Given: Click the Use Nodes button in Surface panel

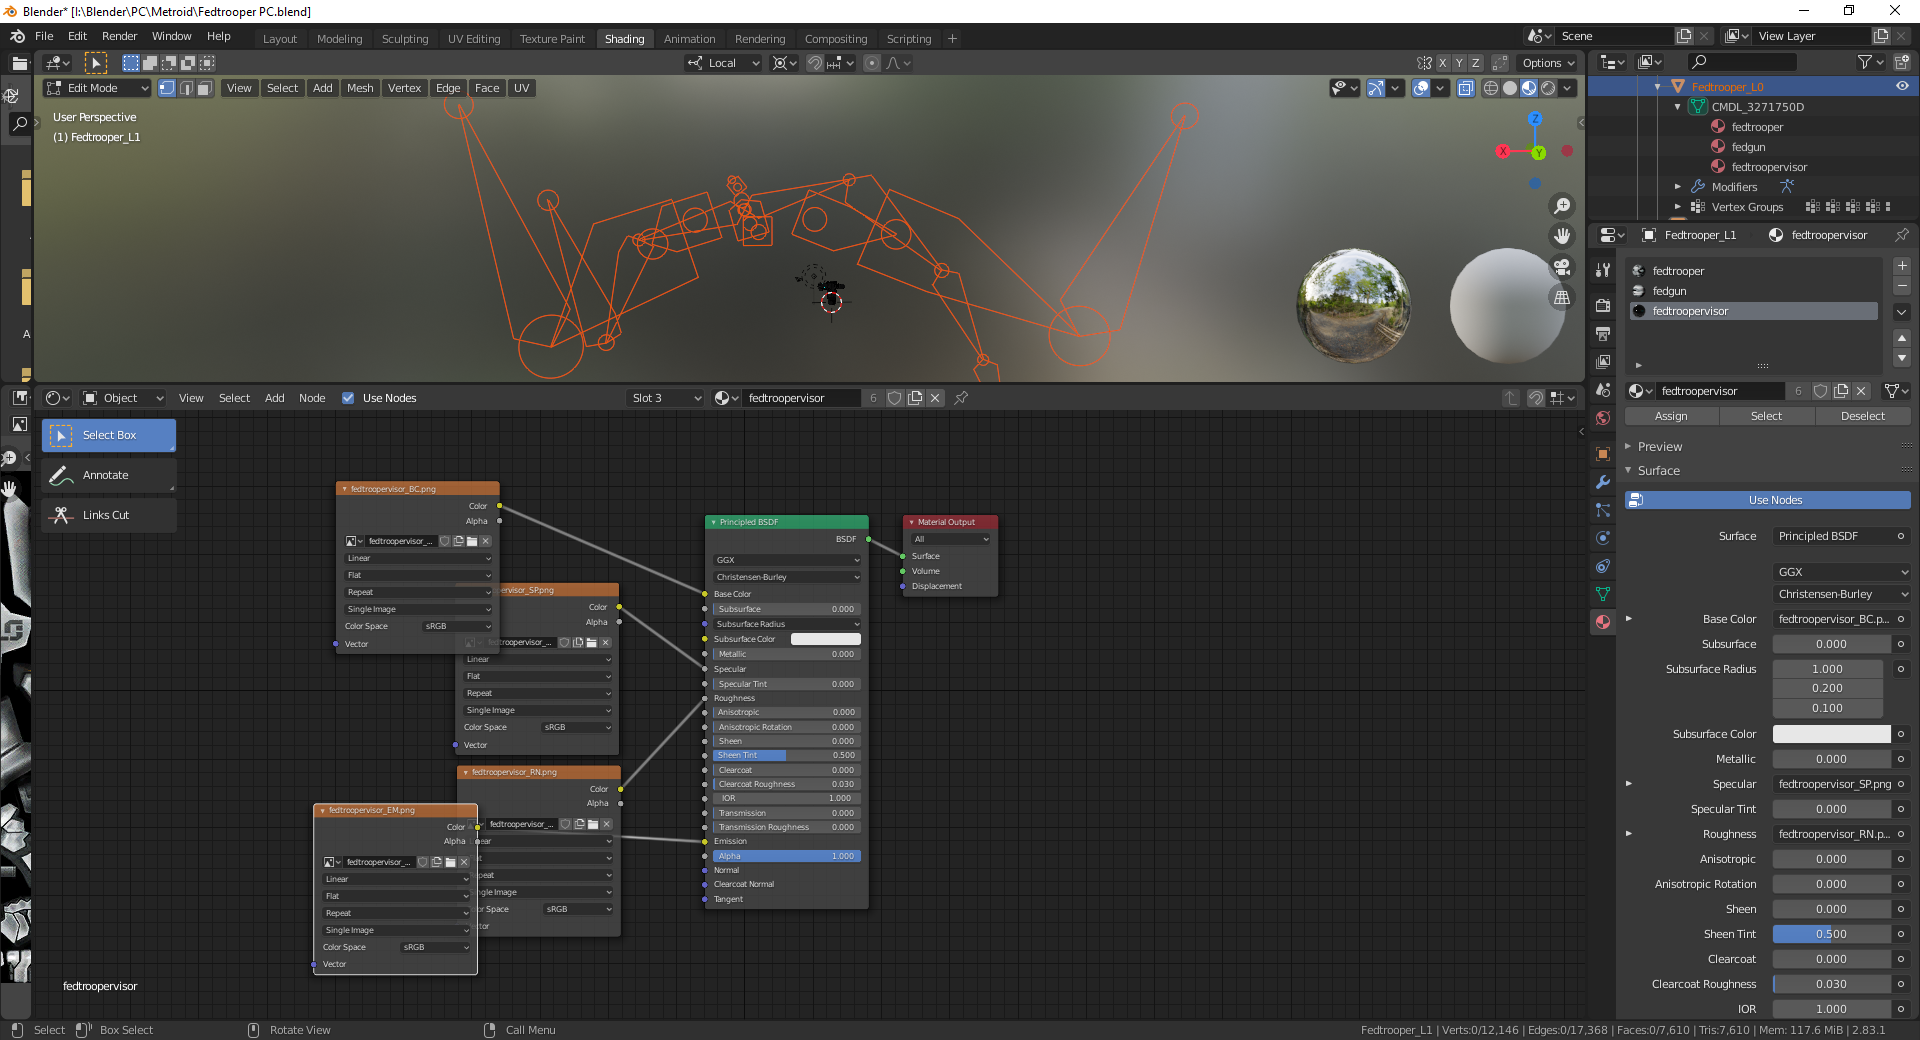Looking at the screenshot, I should (x=1768, y=500).
